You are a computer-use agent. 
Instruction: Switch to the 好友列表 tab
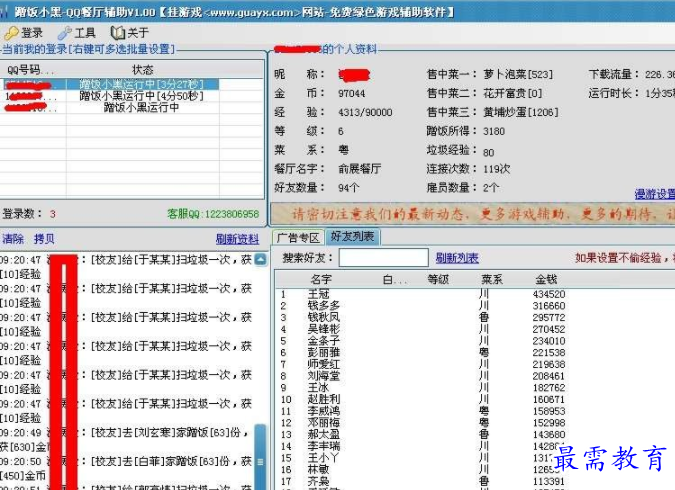(352, 236)
